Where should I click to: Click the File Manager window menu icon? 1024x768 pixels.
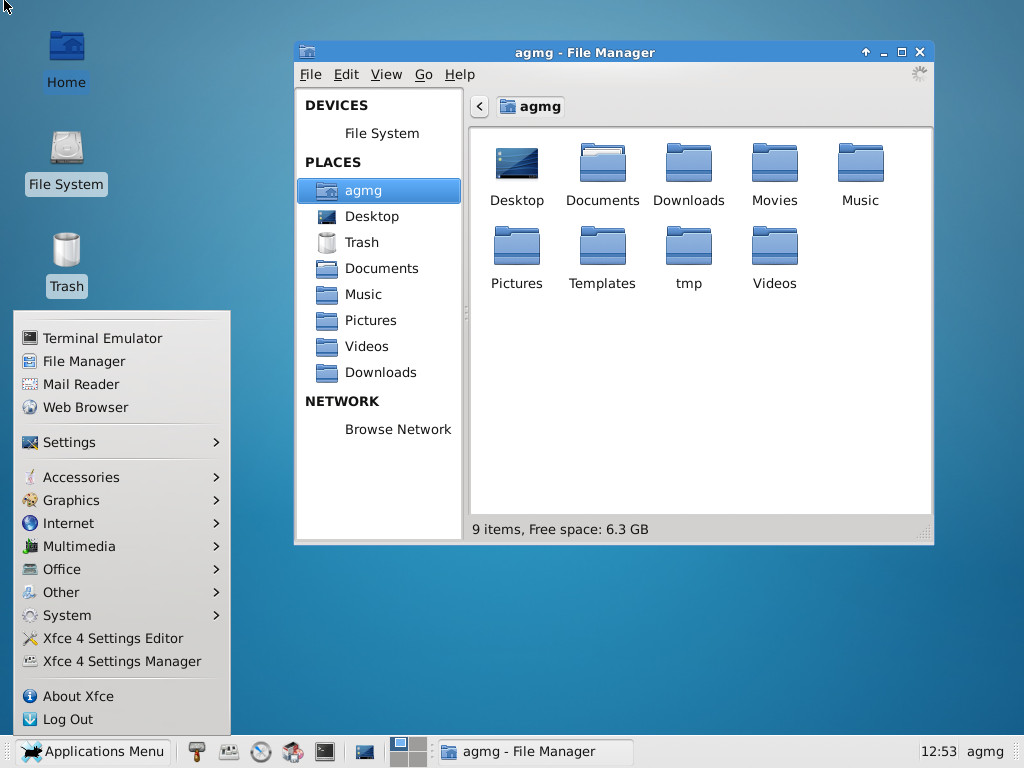click(x=307, y=52)
